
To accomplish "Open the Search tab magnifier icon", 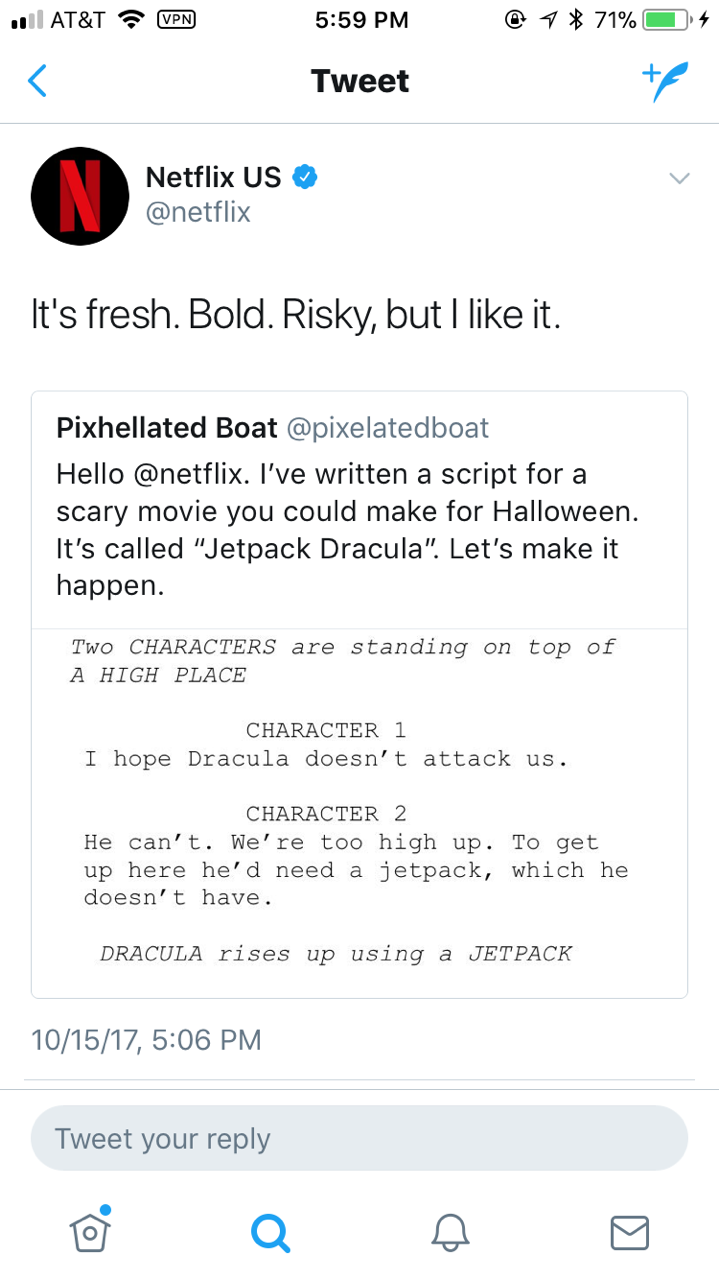I will pos(270,1231).
